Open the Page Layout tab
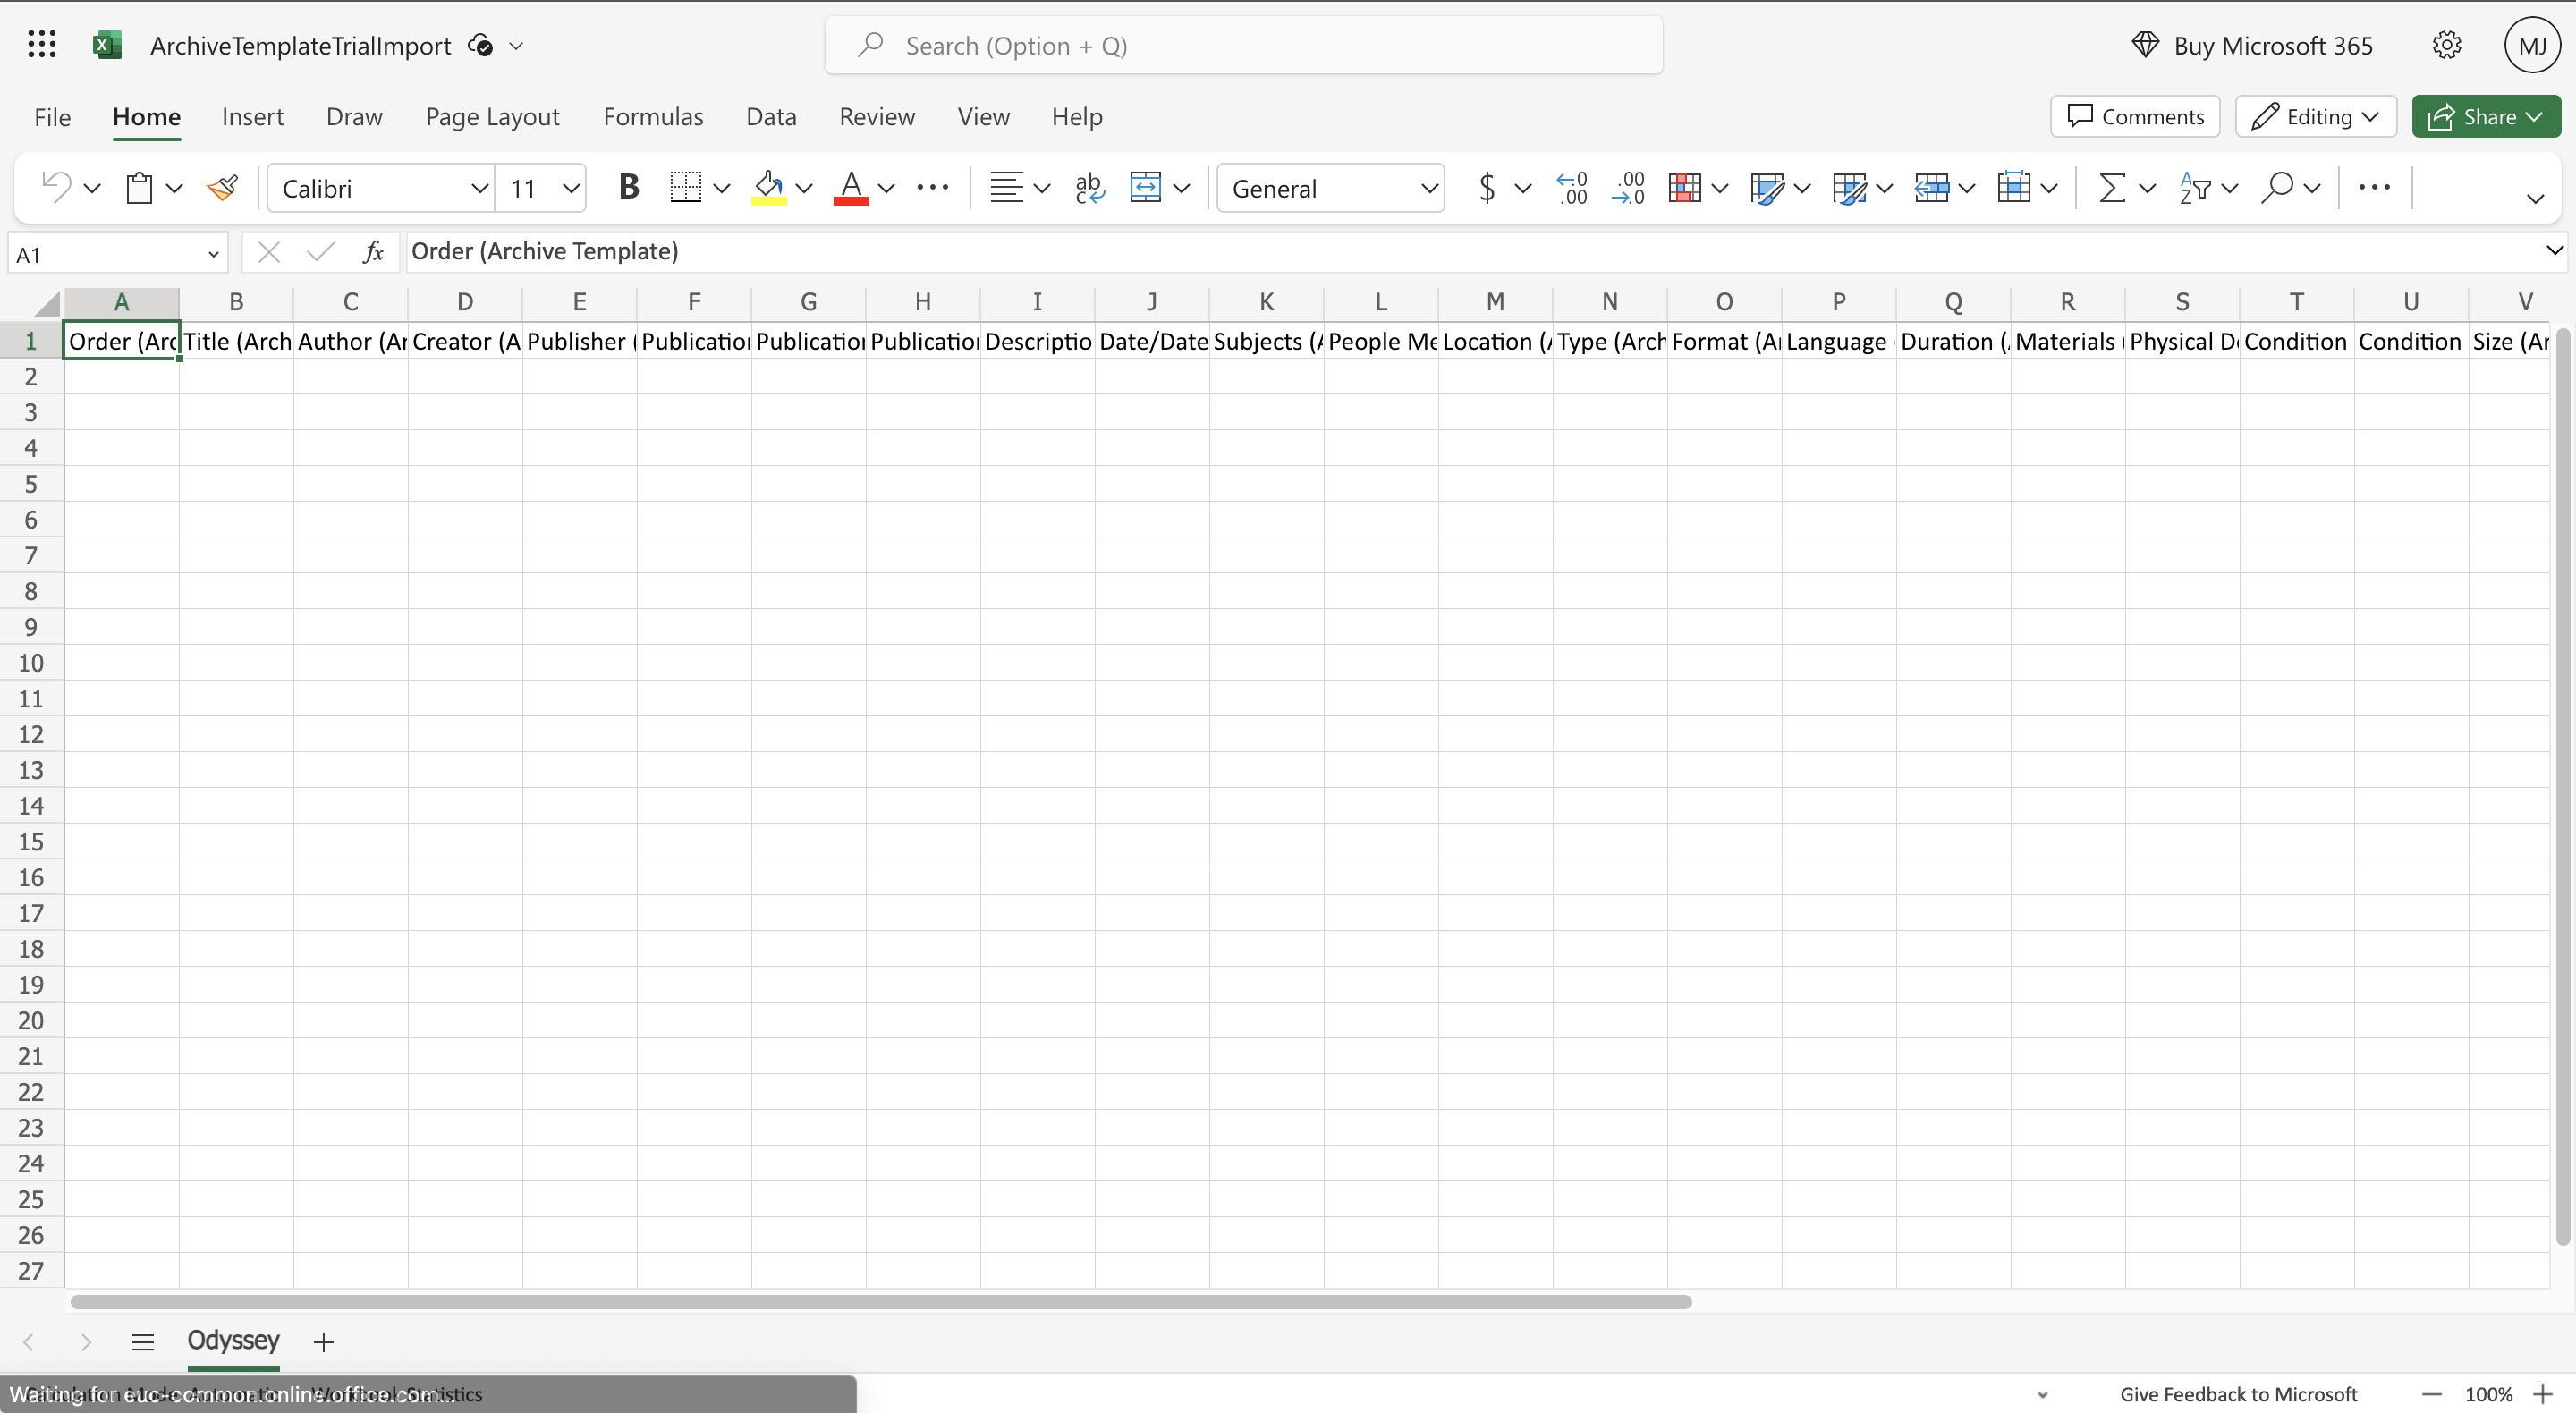Screen dimensions: 2576x1413 click(x=492, y=117)
